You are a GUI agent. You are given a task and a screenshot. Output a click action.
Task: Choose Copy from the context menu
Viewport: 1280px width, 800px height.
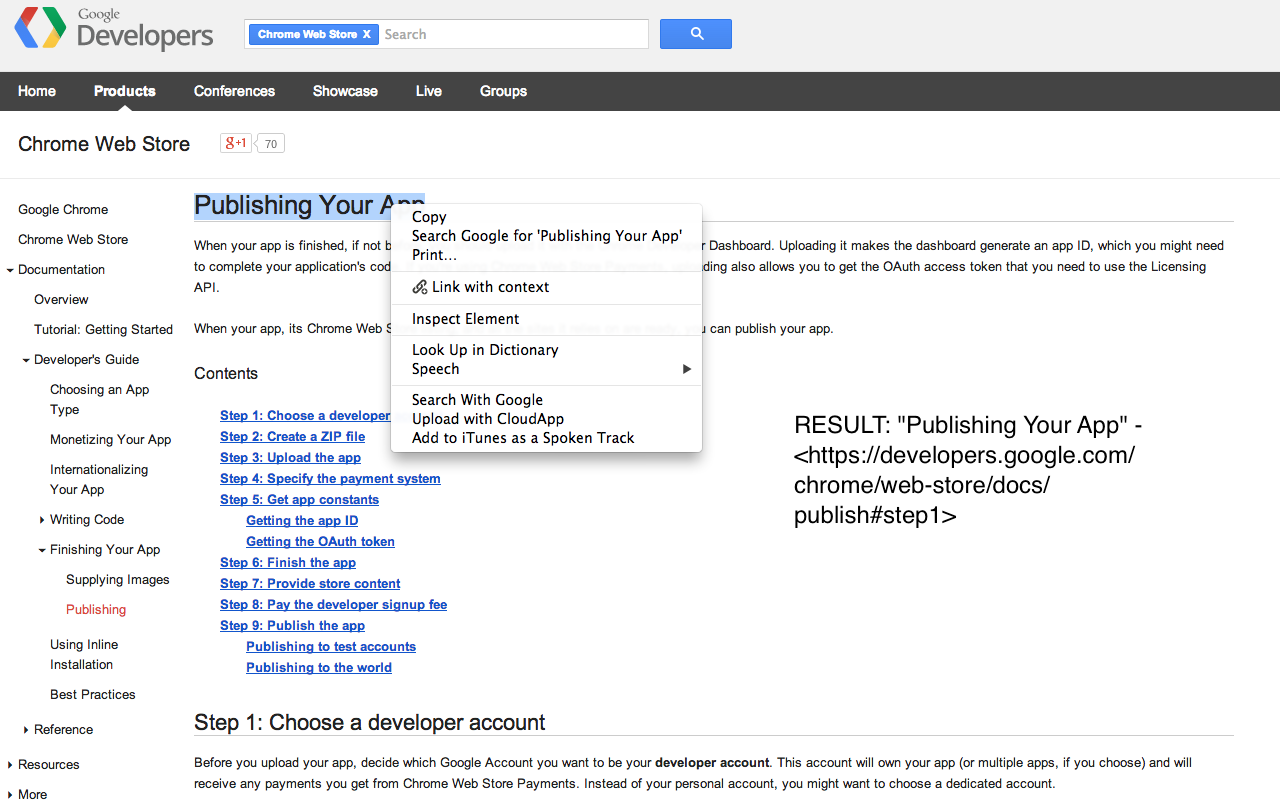(x=546, y=217)
